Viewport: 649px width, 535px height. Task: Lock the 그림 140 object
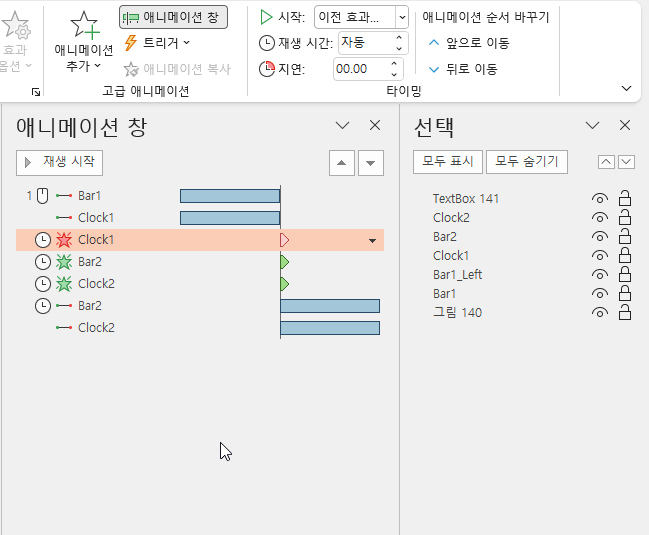click(625, 312)
